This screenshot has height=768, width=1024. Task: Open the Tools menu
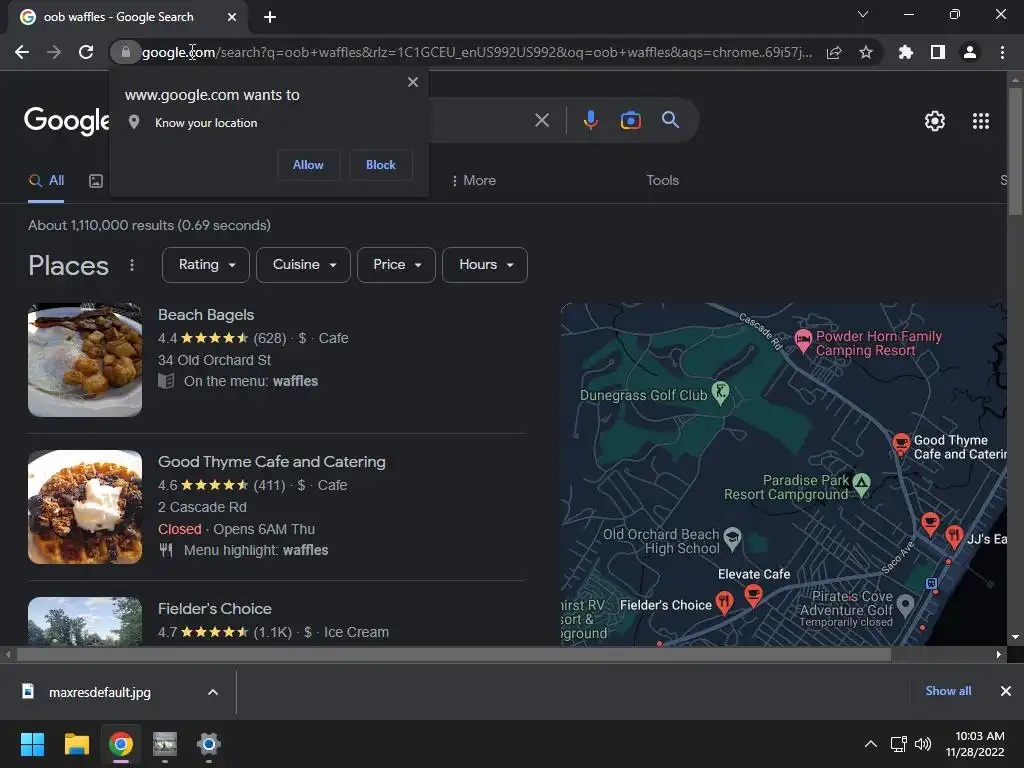point(662,180)
